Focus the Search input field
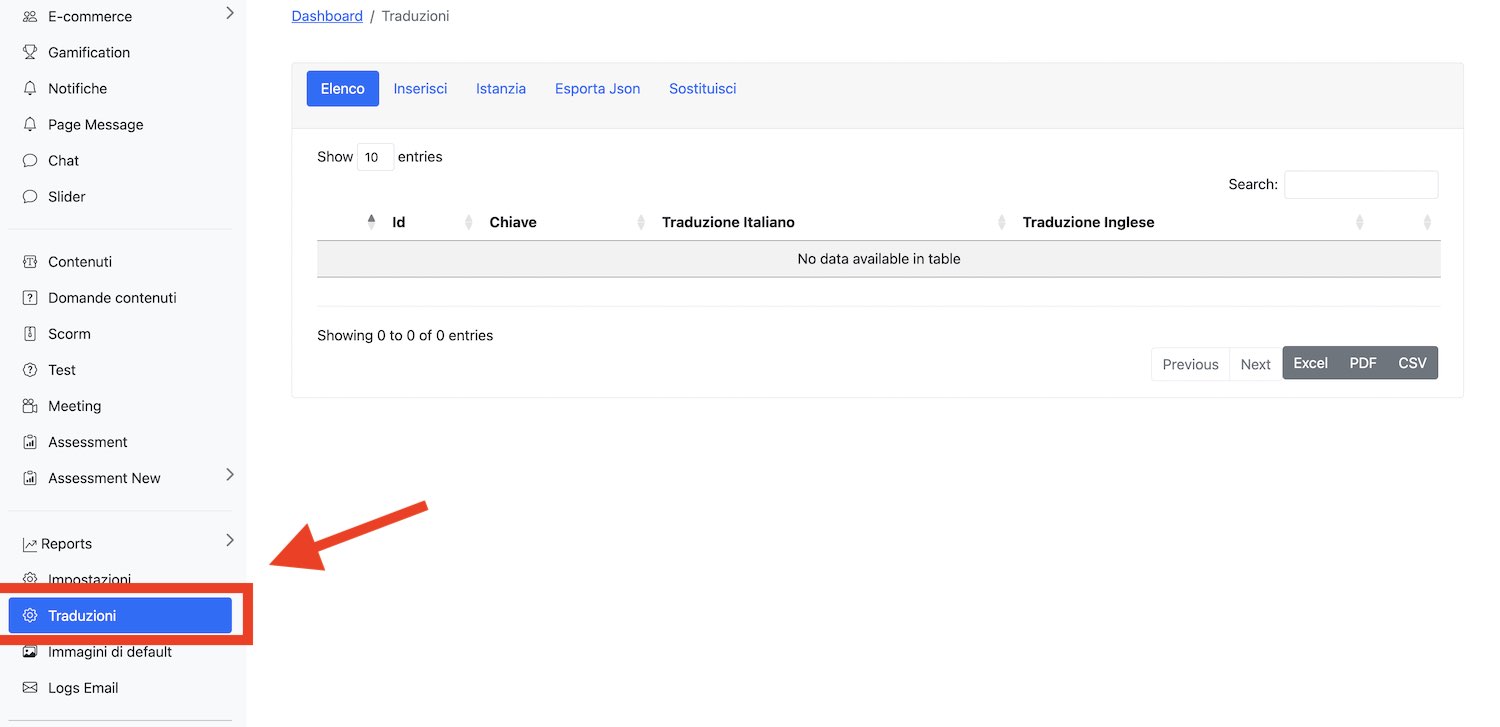Viewport: 1500px width, 727px height. coord(1360,185)
